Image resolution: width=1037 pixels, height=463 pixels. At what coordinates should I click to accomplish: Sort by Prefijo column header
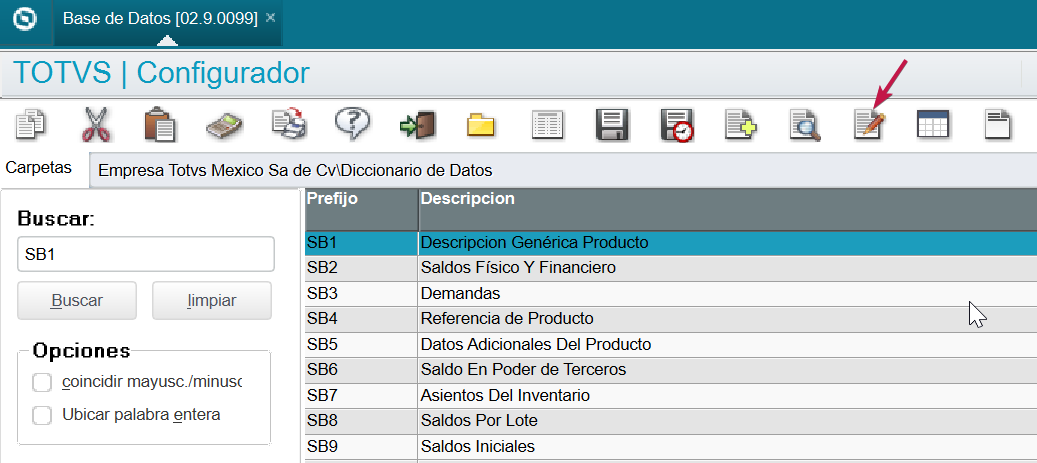pos(362,209)
